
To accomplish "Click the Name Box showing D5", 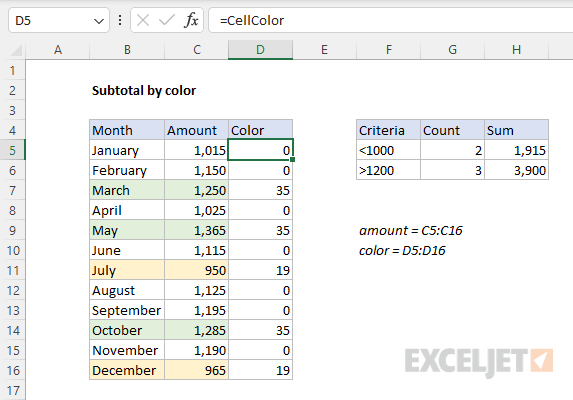I will click(59, 20).
